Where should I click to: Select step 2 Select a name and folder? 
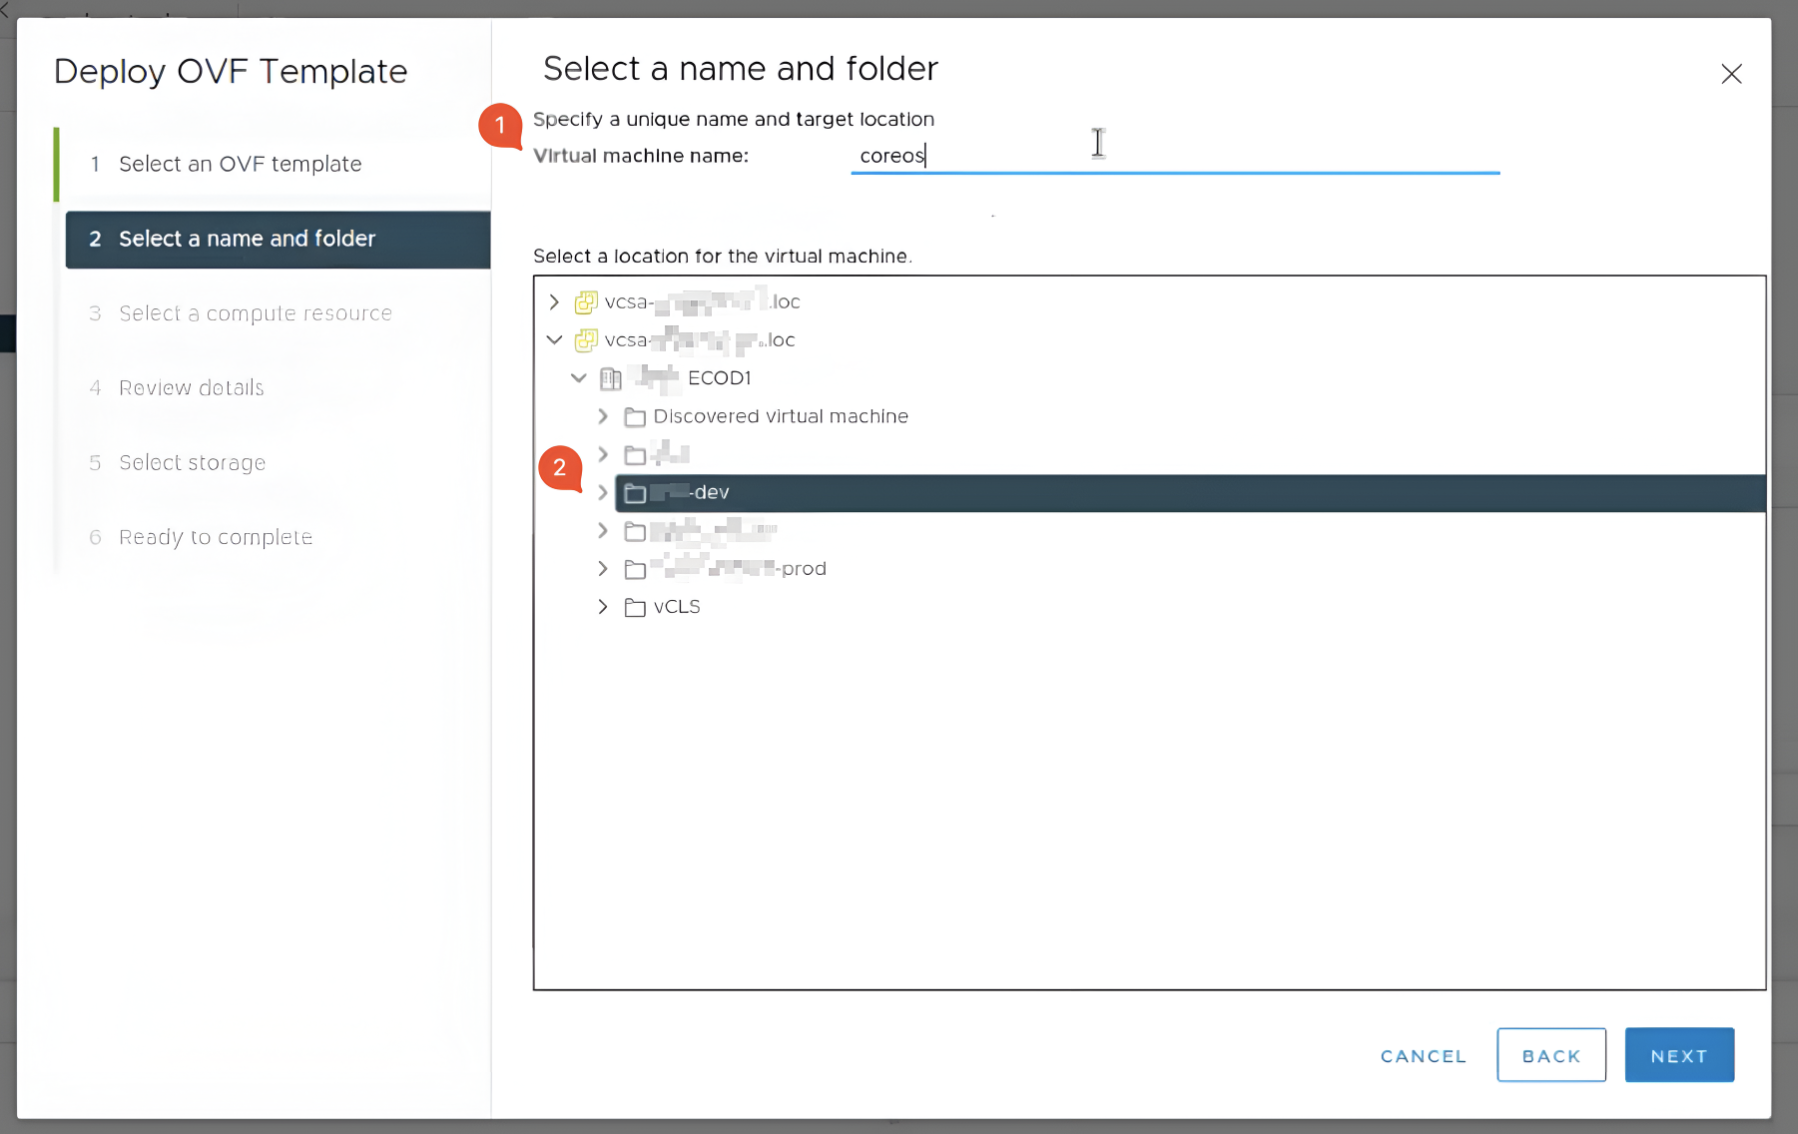tap(247, 239)
